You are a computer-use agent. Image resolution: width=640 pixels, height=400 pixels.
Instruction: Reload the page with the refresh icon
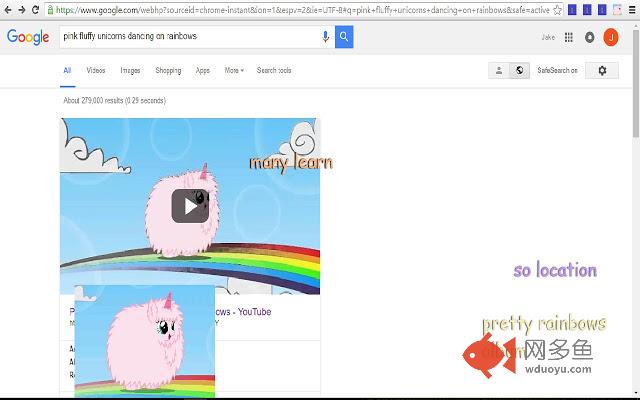coord(36,10)
